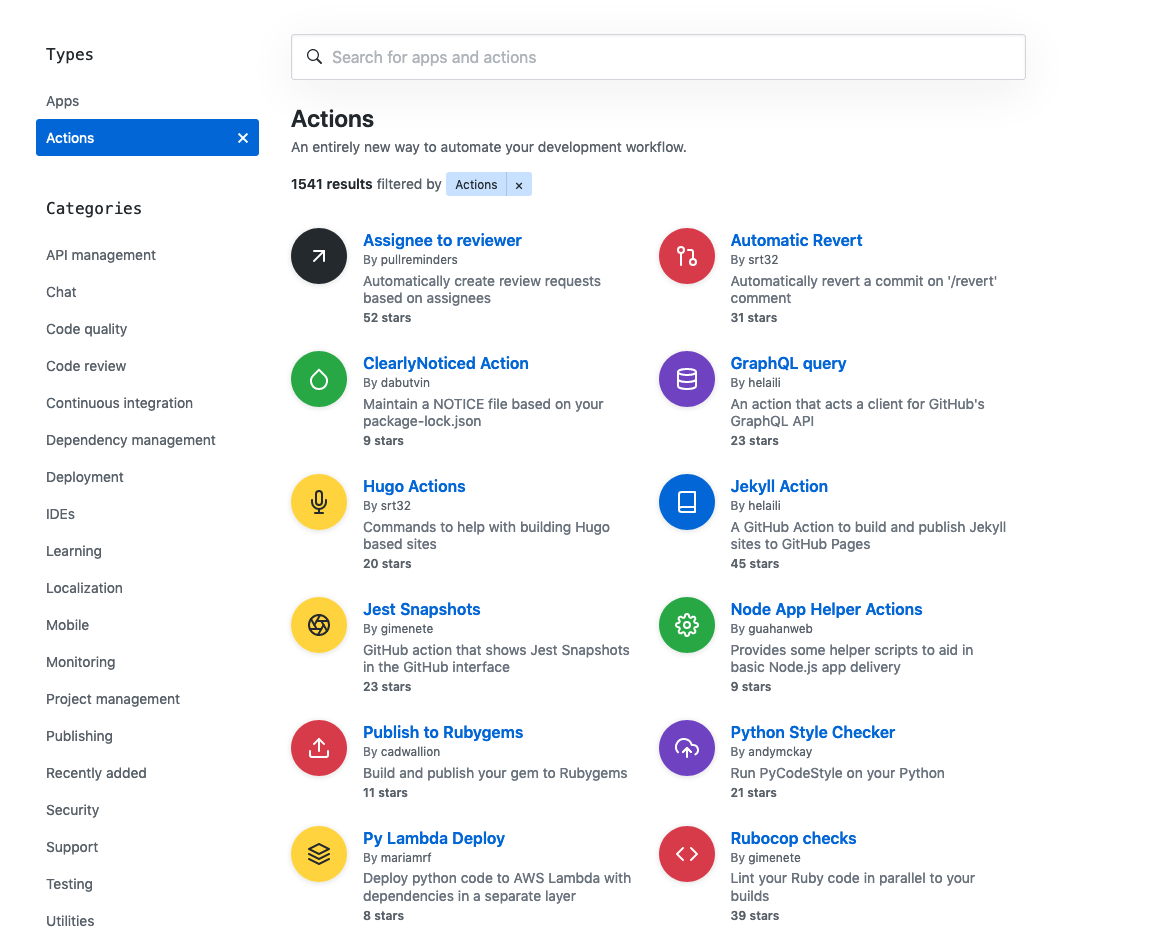Click the apps and actions search field
This screenshot has width=1163, height=945.
658,57
